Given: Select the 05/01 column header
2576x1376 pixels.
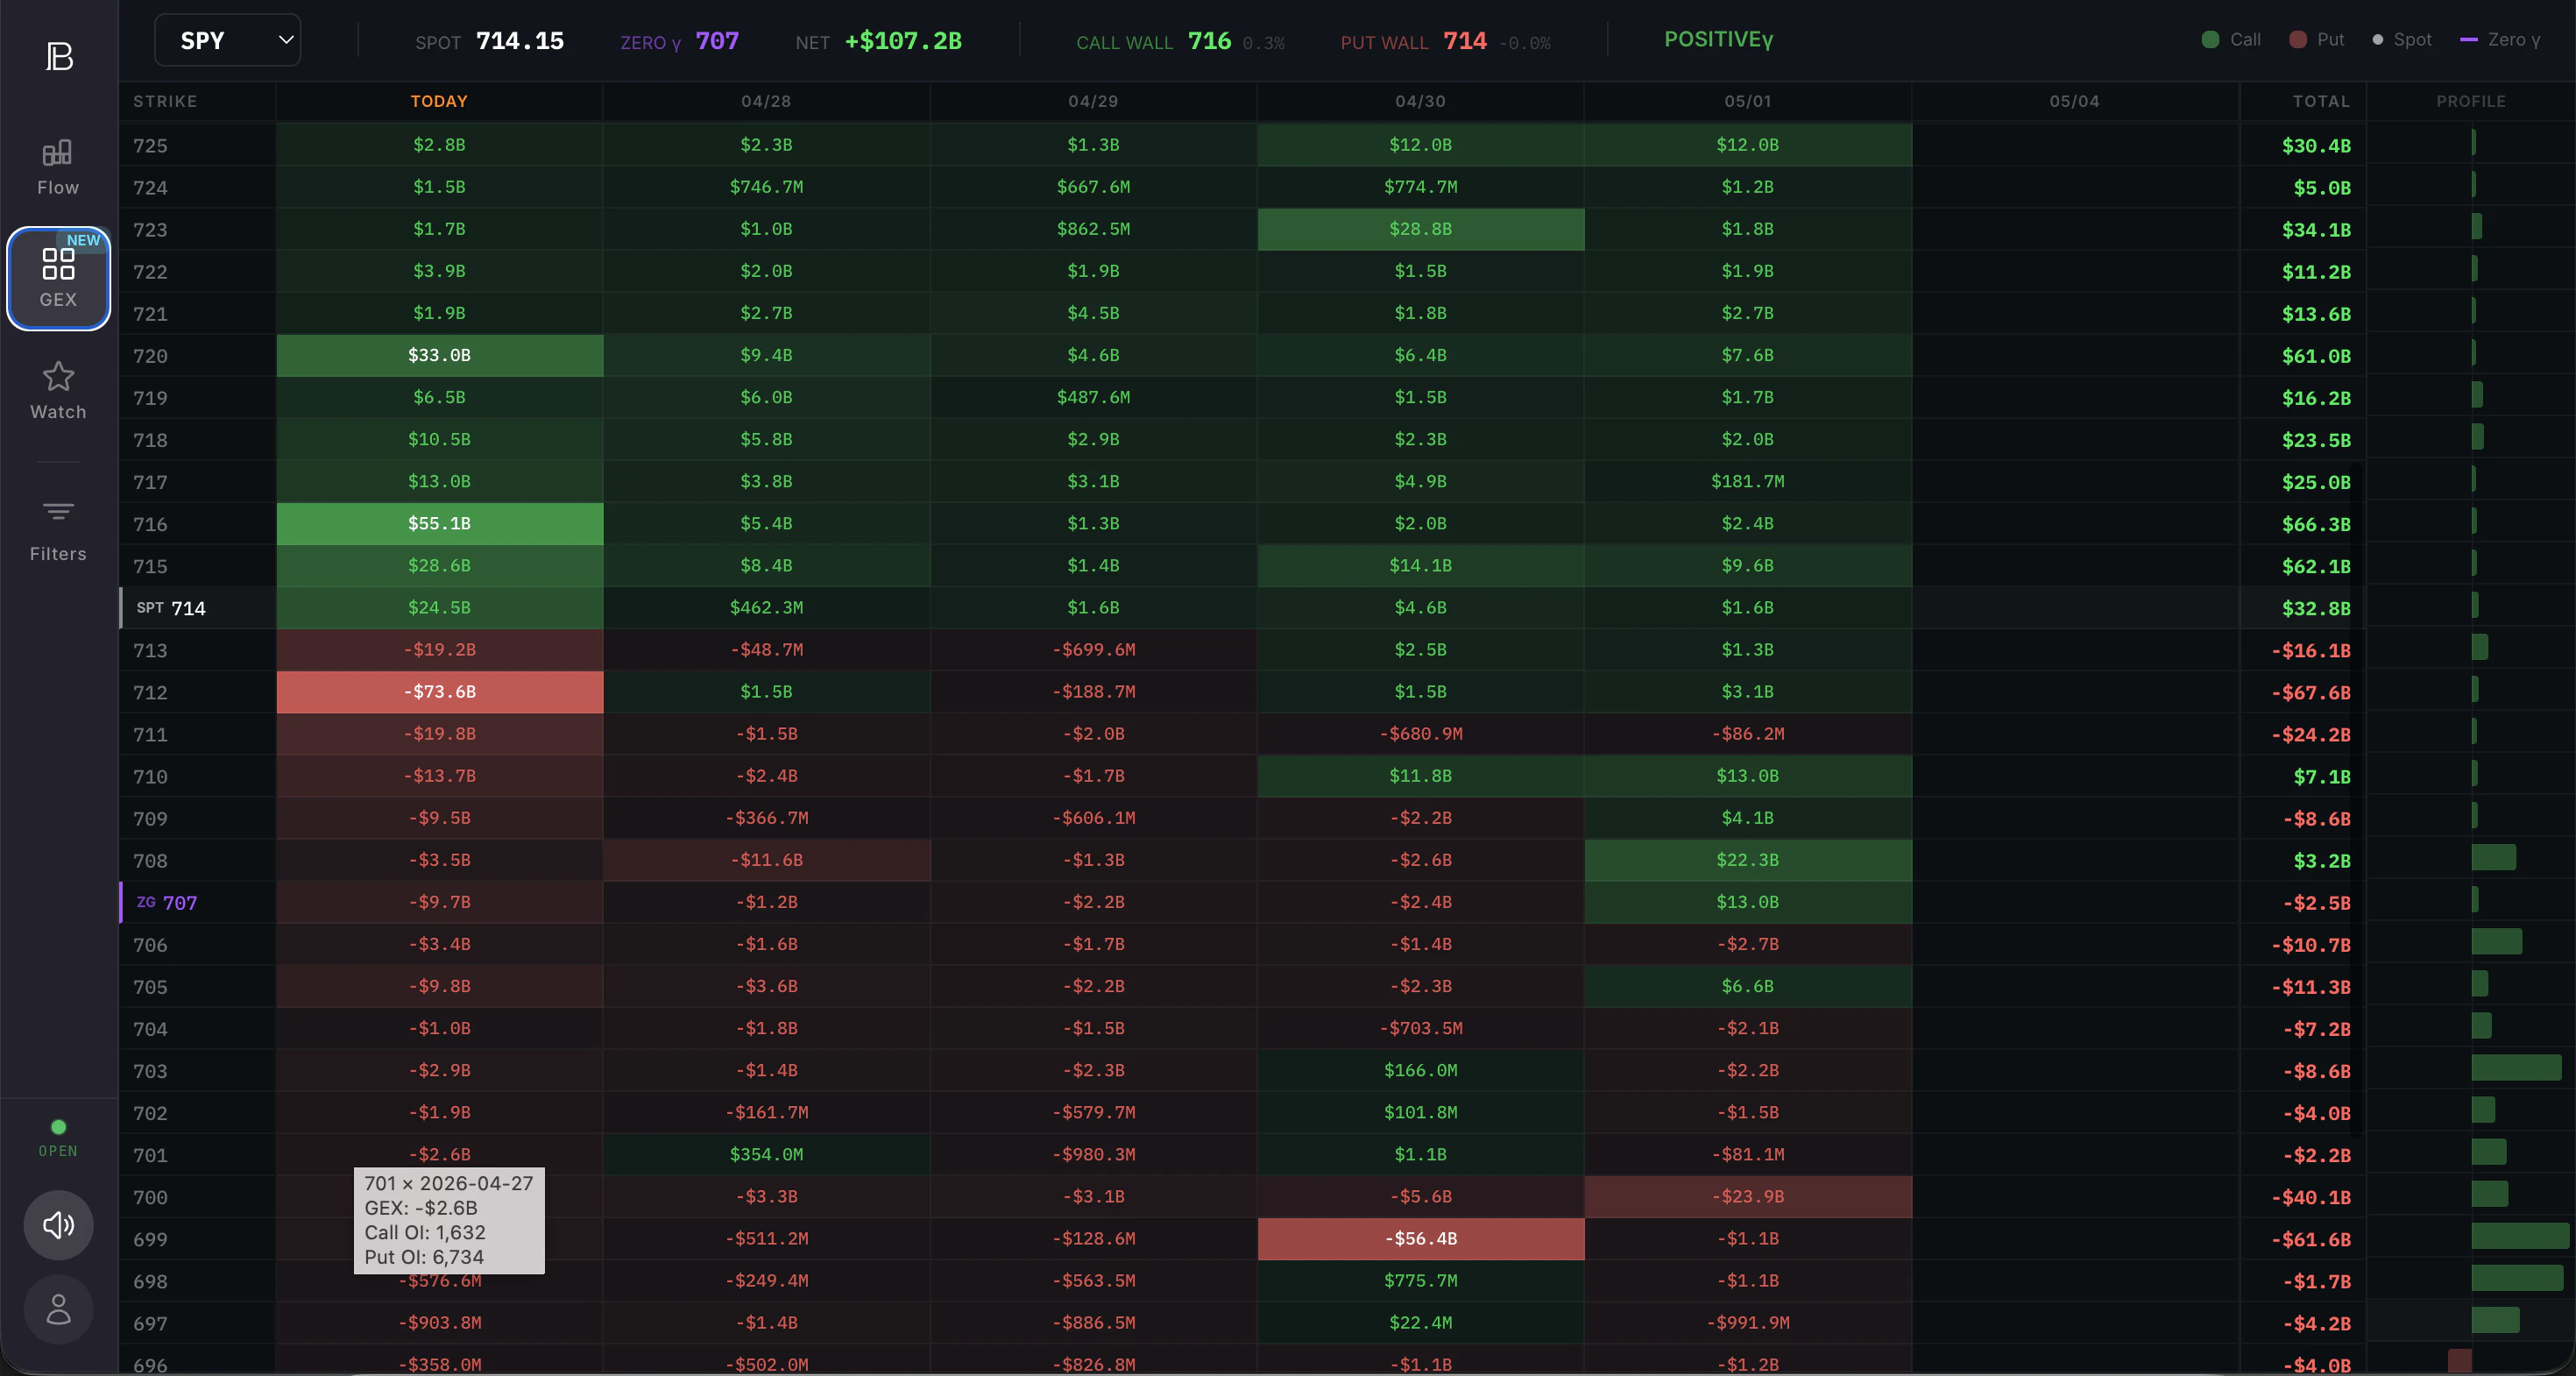Looking at the screenshot, I should (x=1747, y=101).
